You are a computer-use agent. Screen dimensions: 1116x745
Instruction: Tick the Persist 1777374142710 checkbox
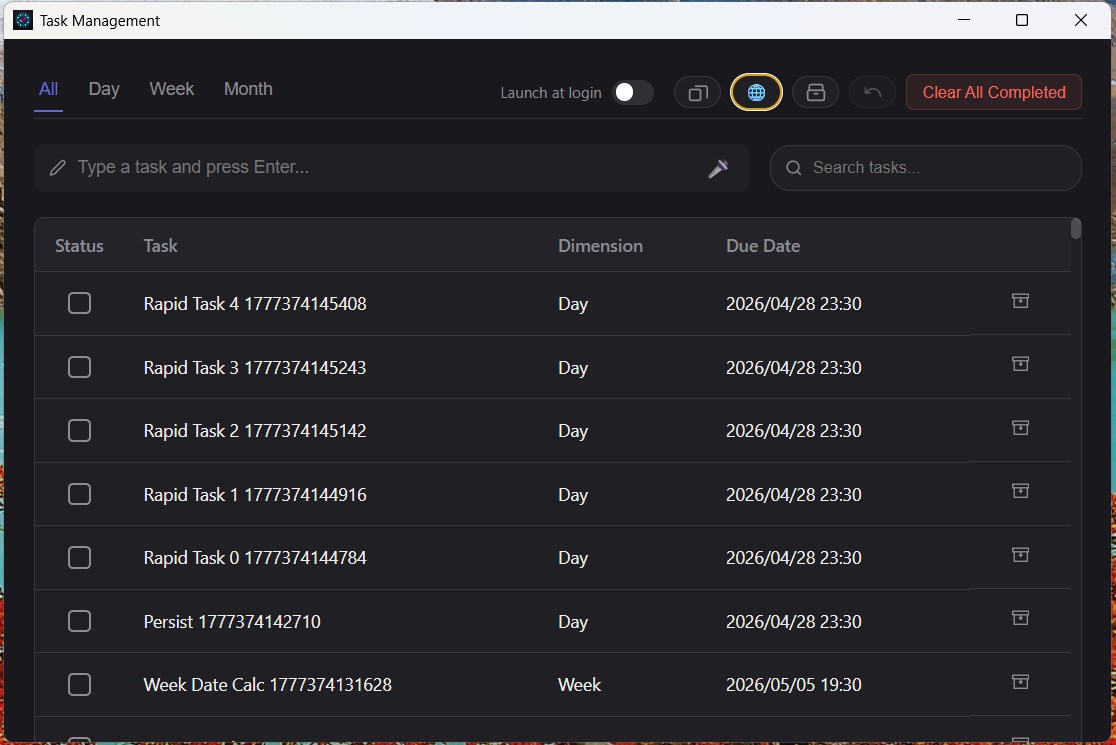point(79,621)
